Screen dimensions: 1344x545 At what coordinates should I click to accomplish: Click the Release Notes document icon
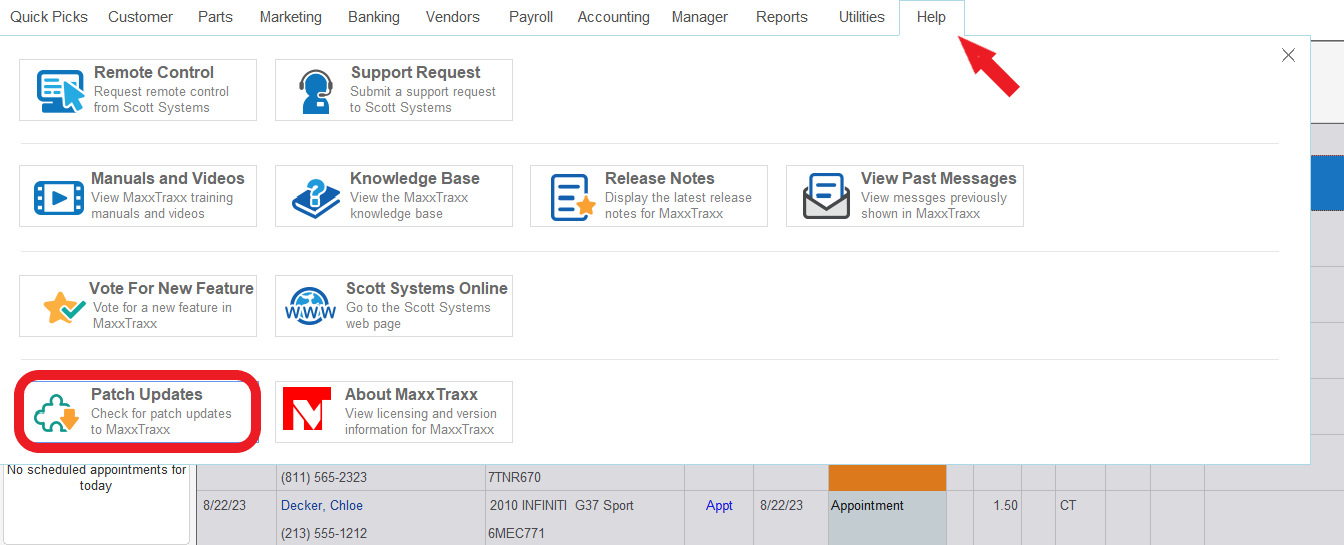[573, 197]
